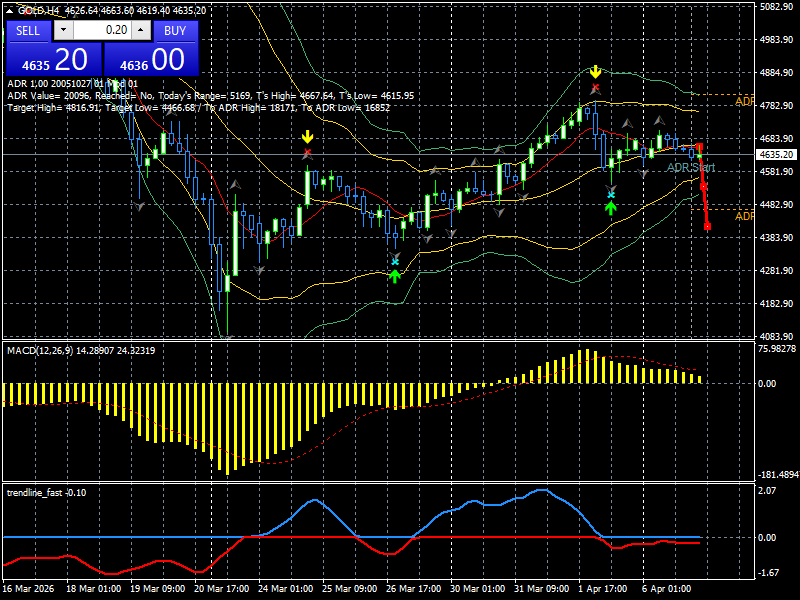800x600 pixels.
Task: Click time axis label '16 Mar 2026'
Action: pos(28,589)
